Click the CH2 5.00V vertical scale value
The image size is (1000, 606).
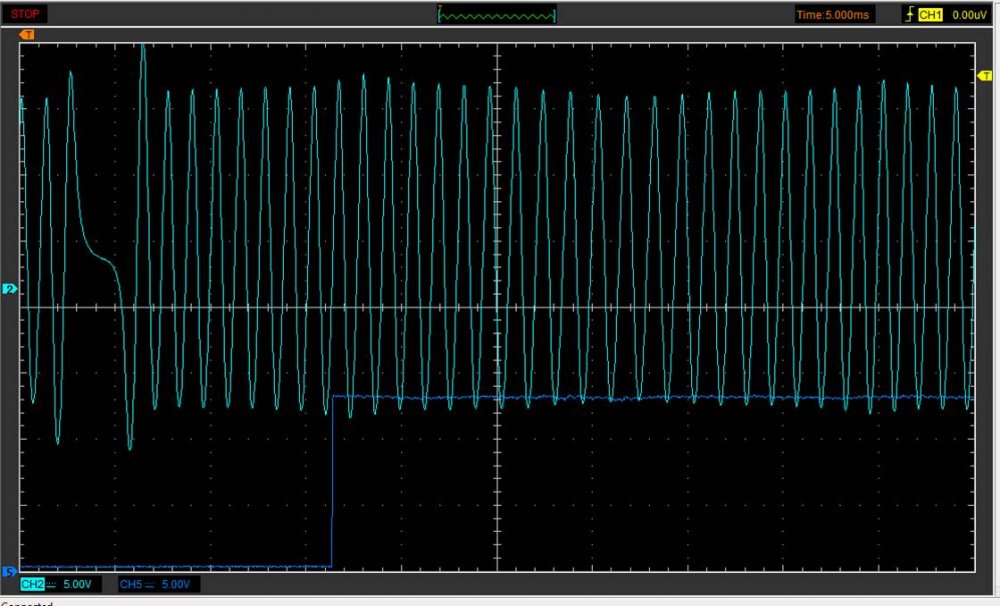[79, 584]
